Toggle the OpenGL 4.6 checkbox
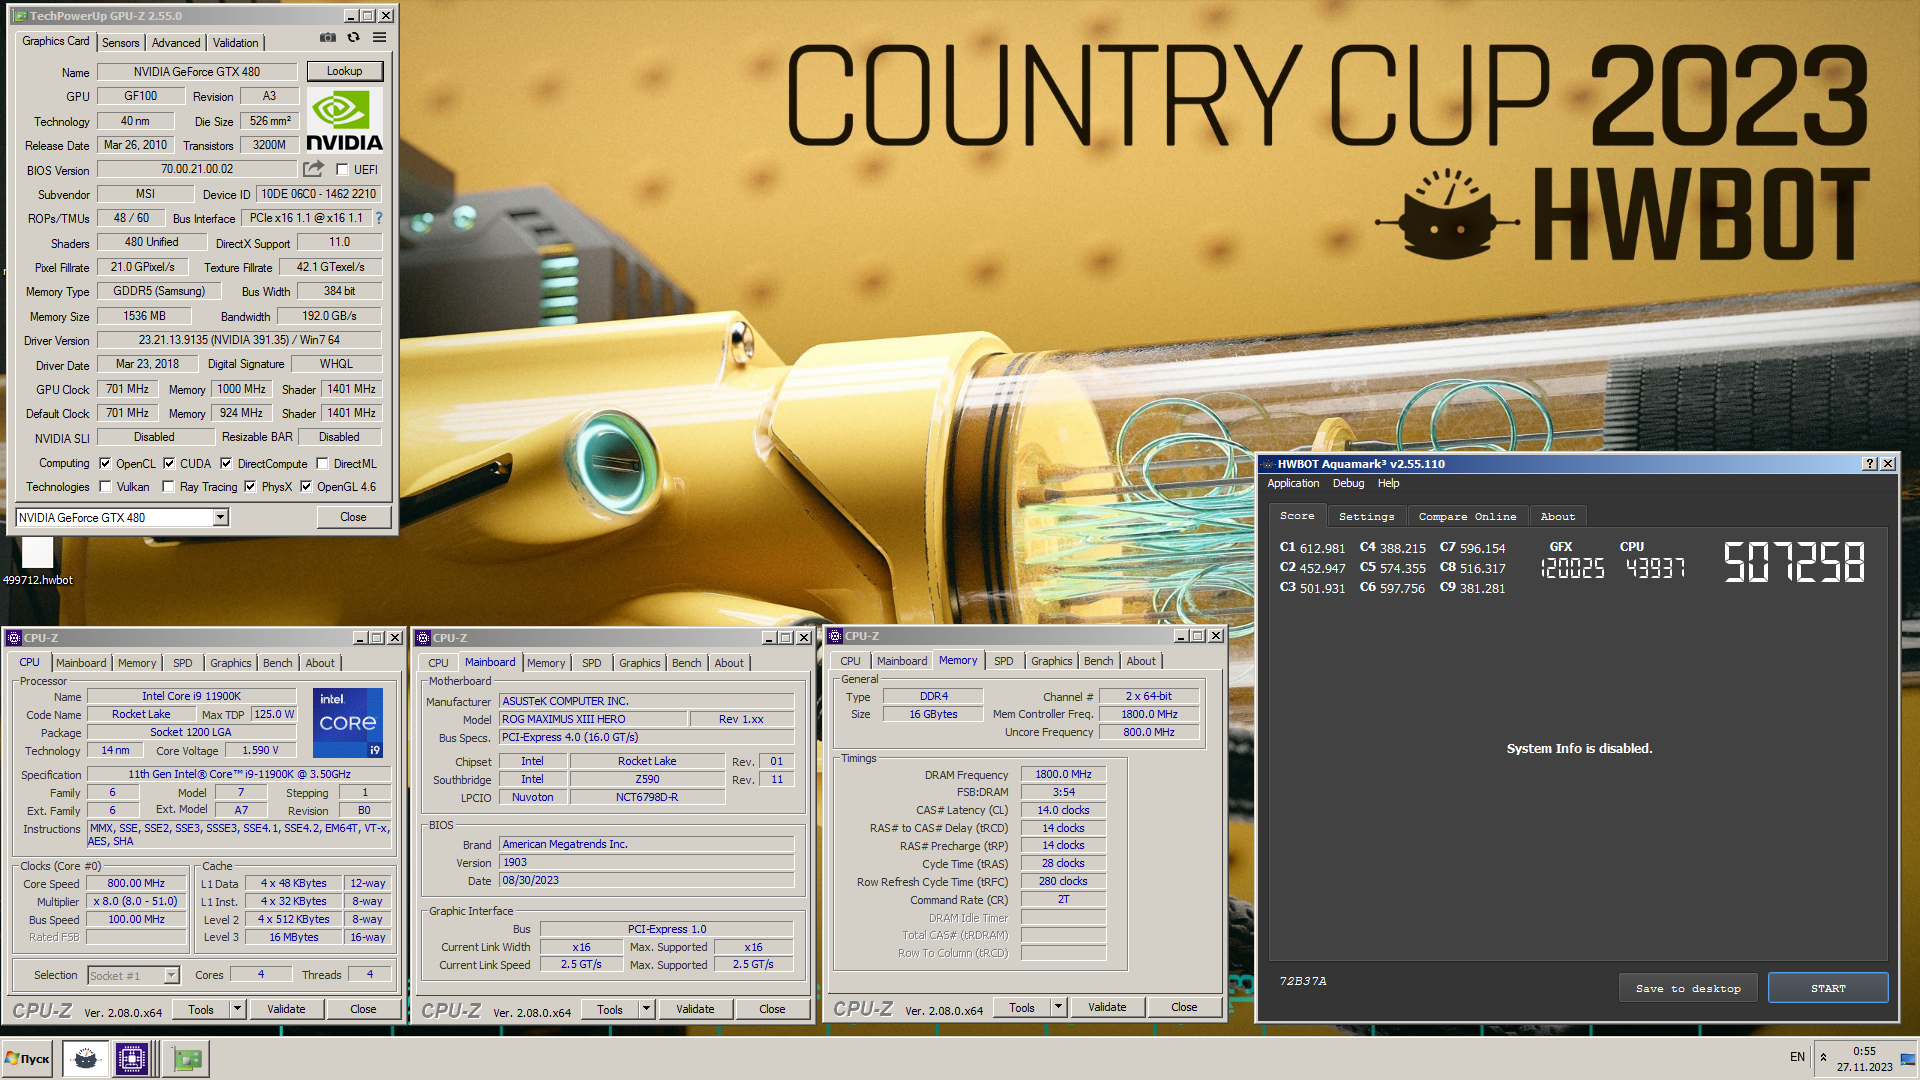Screen dimensions: 1920x1080 click(306, 487)
